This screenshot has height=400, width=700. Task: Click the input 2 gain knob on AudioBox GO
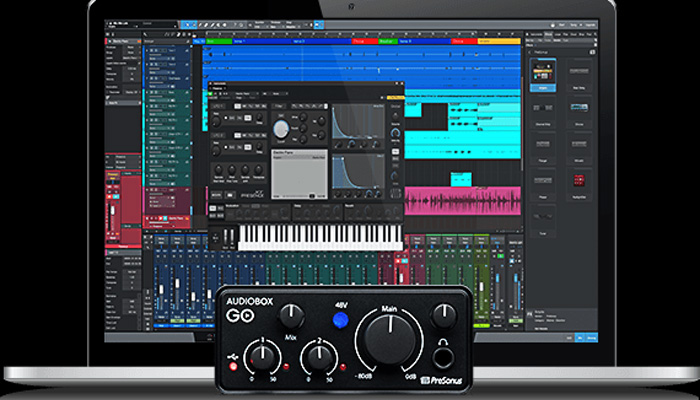(320, 357)
